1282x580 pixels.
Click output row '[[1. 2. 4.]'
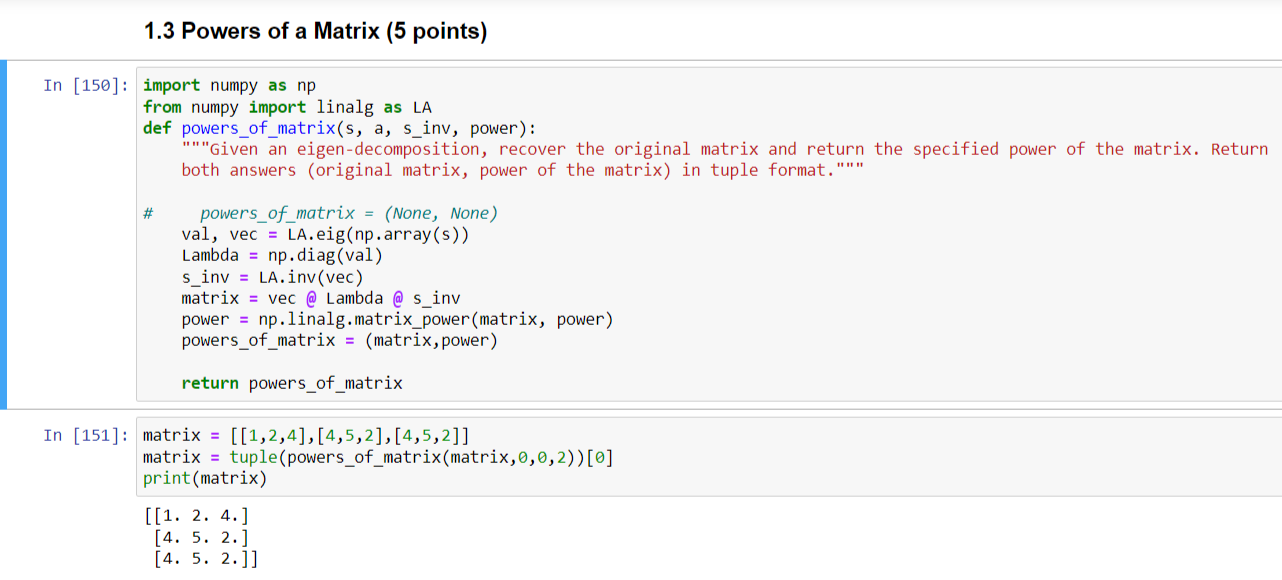[196, 516]
